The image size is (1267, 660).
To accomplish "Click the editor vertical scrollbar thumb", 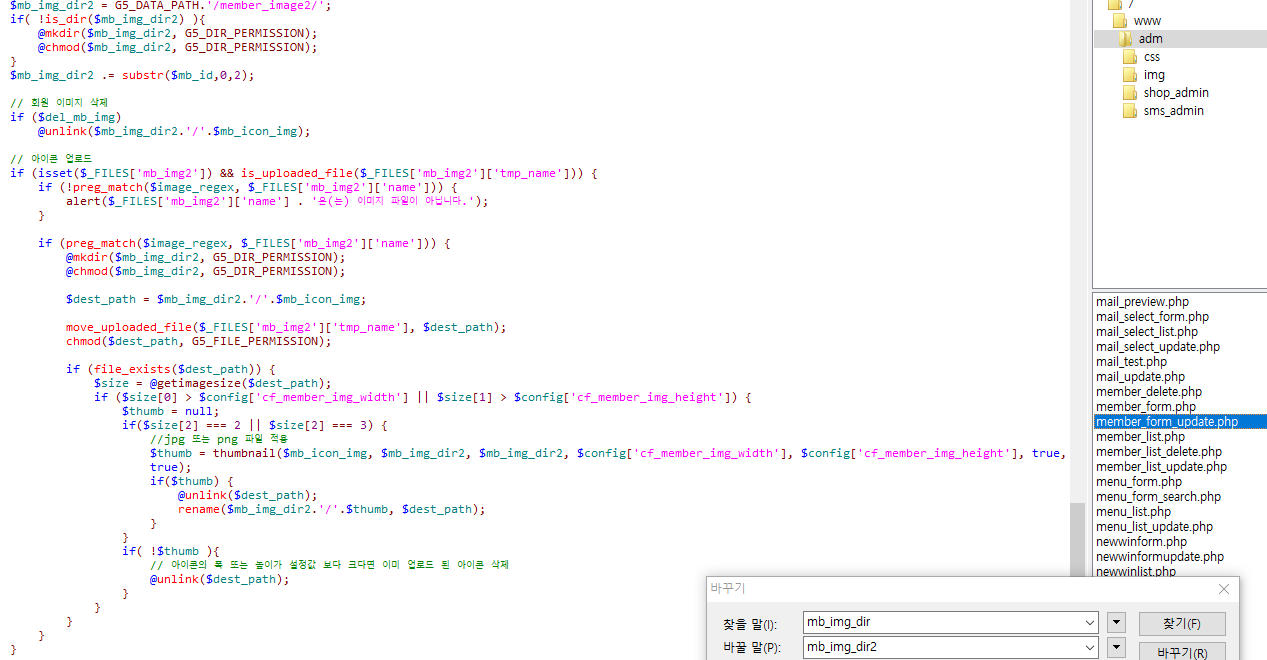I will pyautogui.click(x=1077, y=540).
